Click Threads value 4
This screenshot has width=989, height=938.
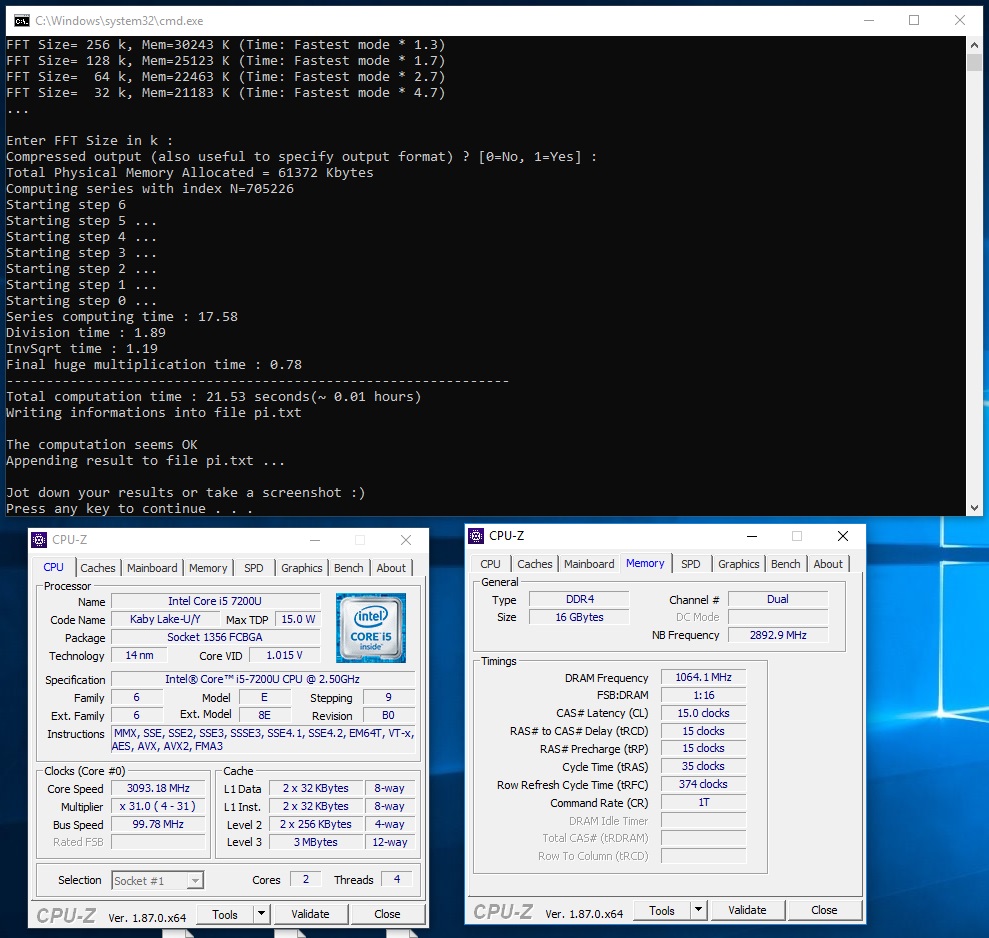[x=397, y=879]
